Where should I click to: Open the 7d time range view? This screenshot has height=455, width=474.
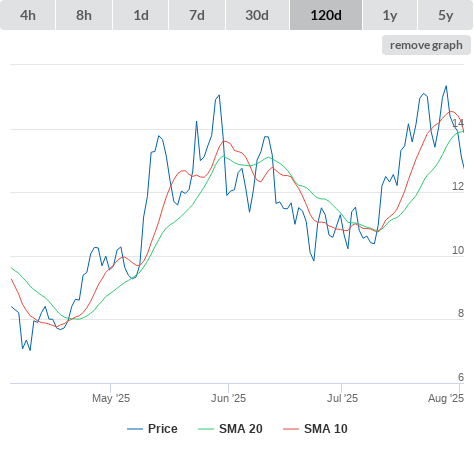(197, 15)
